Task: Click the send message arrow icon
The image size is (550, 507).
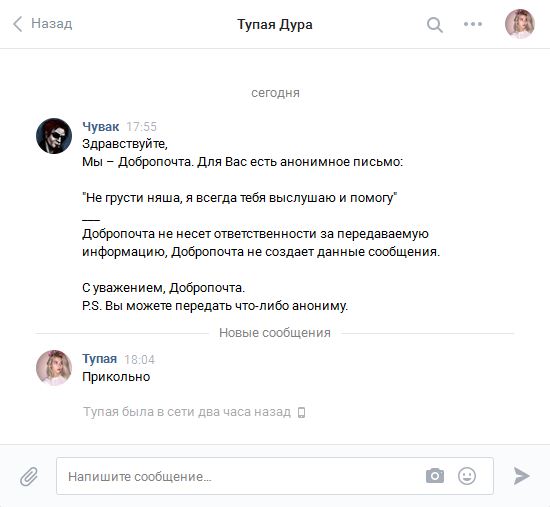Action: (x=522, y=476)
